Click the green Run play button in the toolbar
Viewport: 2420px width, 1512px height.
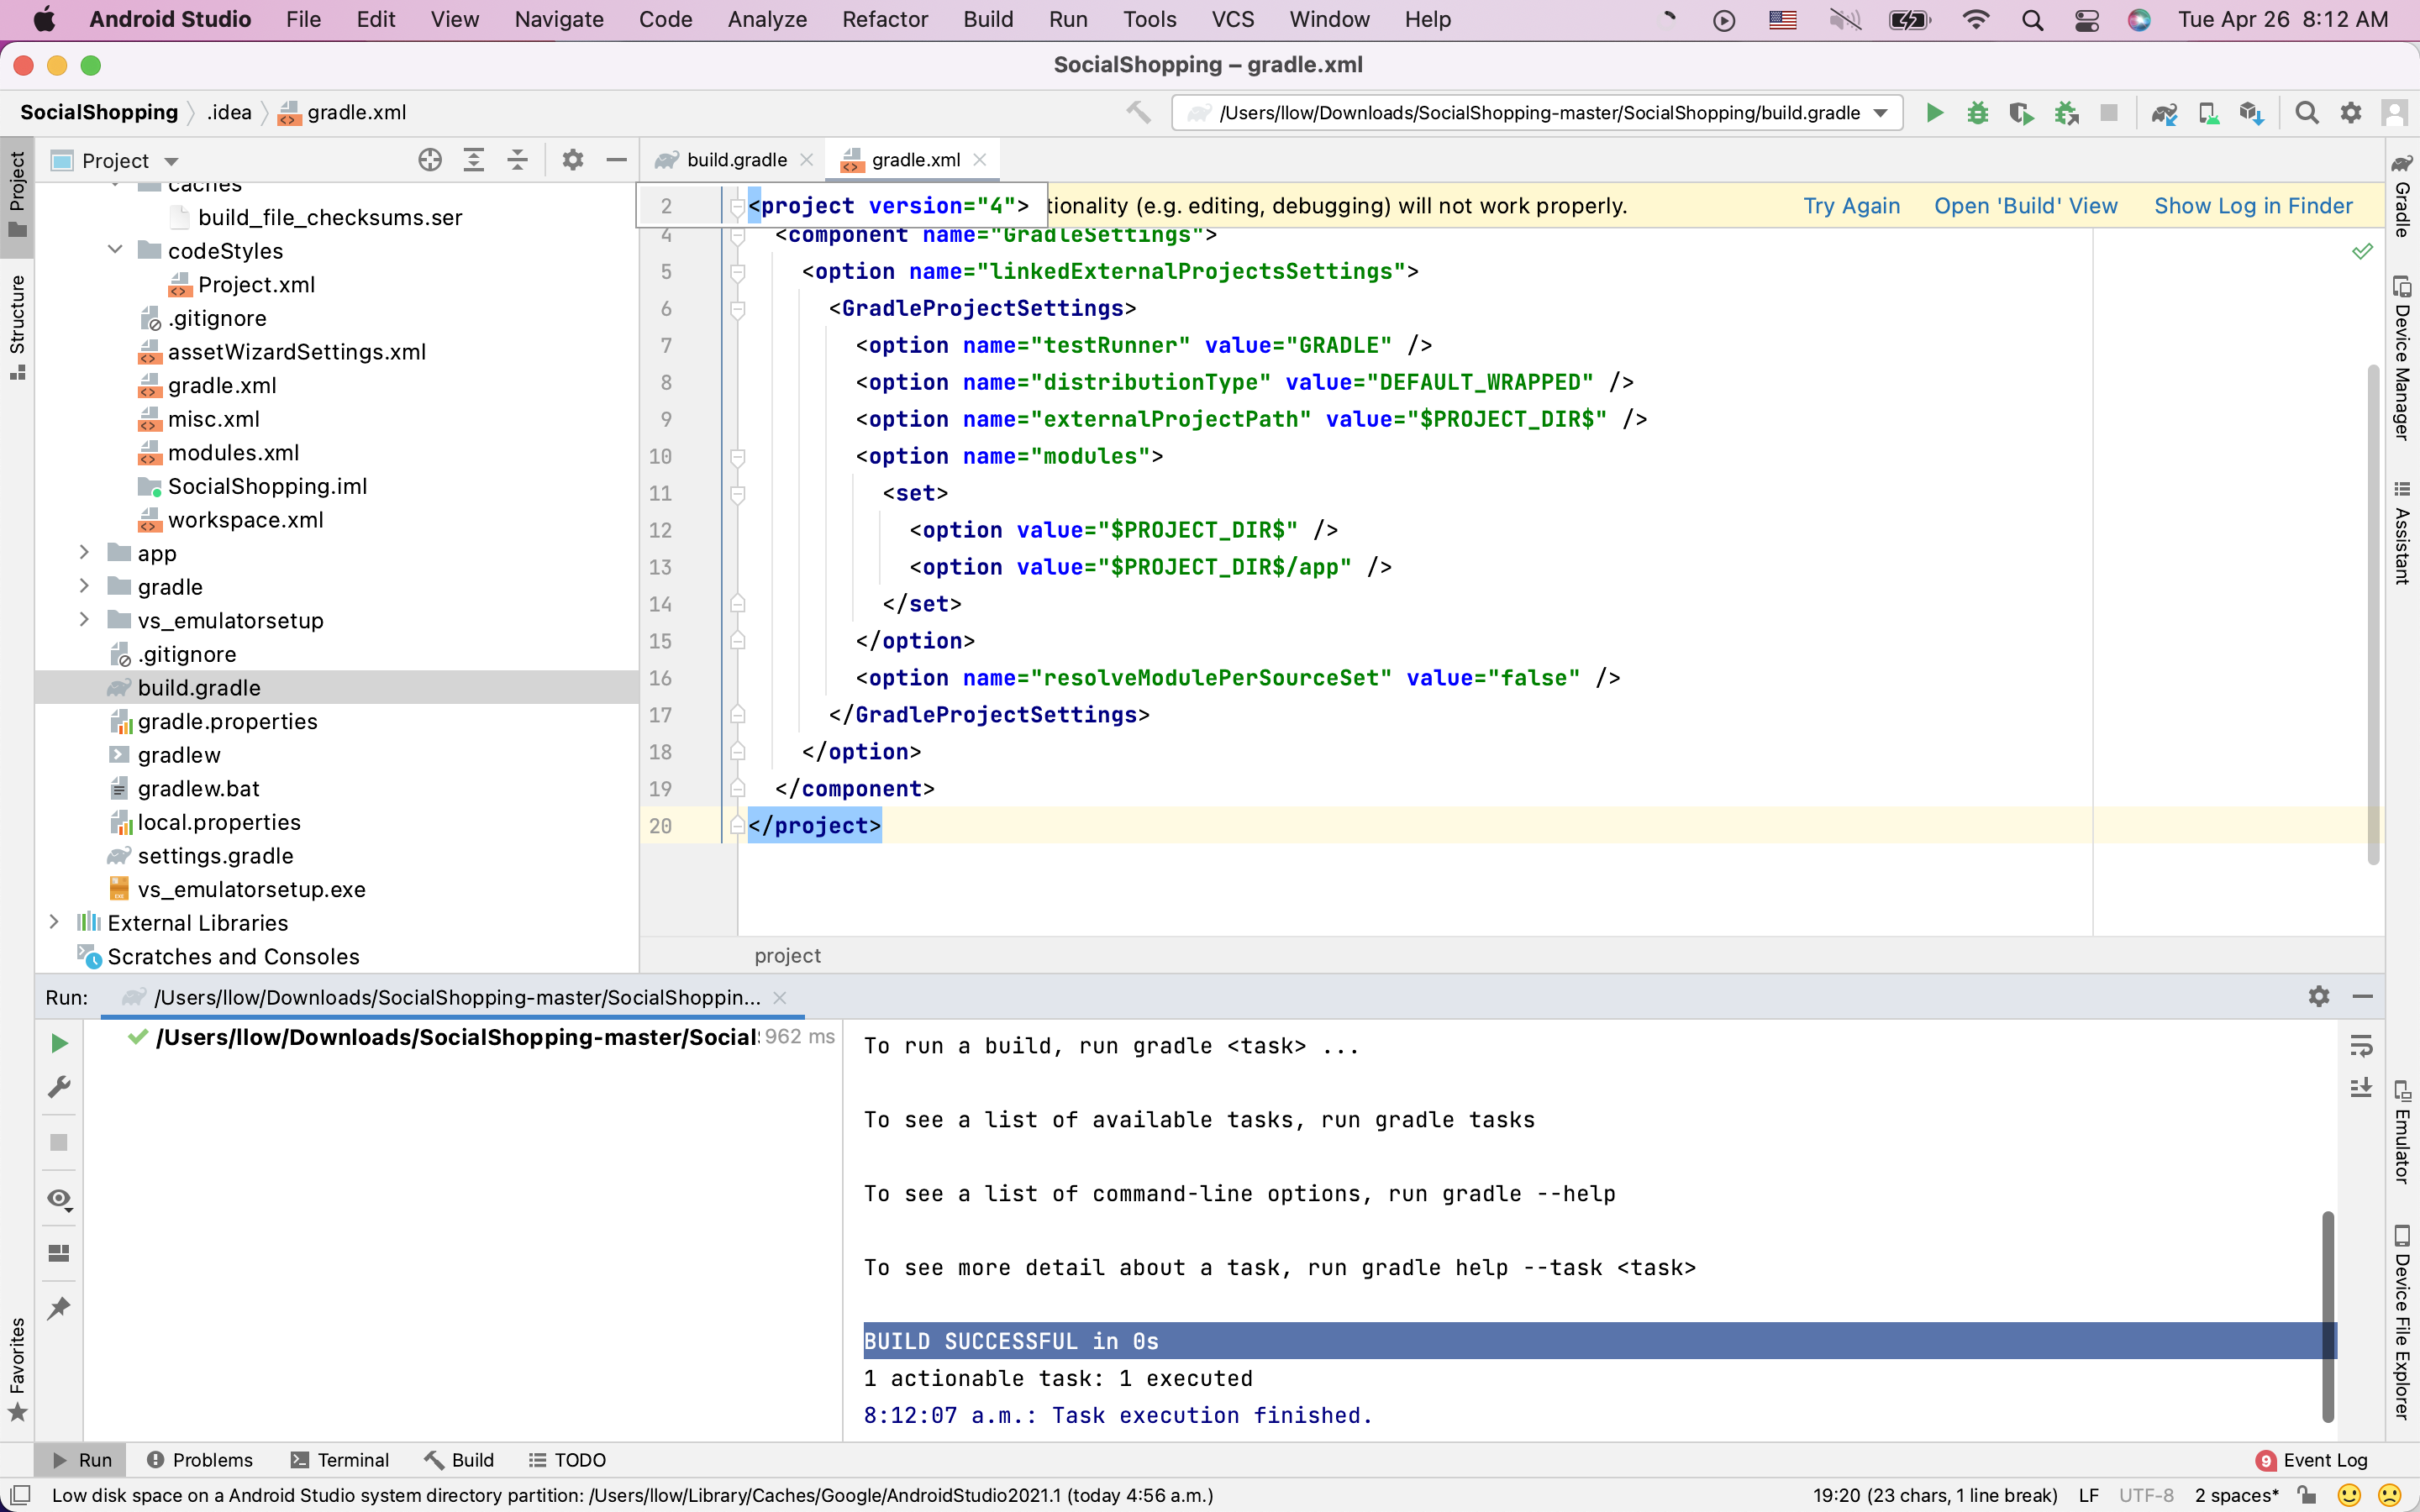1934,113
